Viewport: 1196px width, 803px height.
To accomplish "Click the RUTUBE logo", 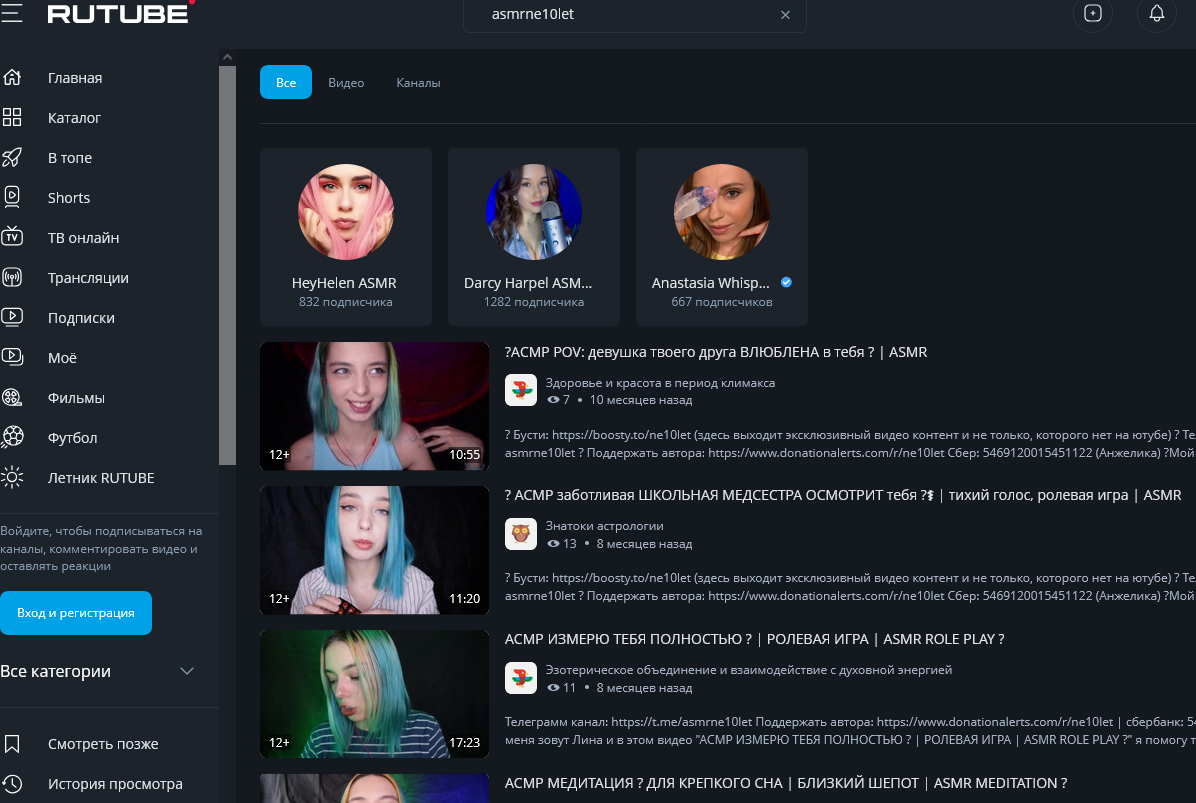I will point(121,12).
